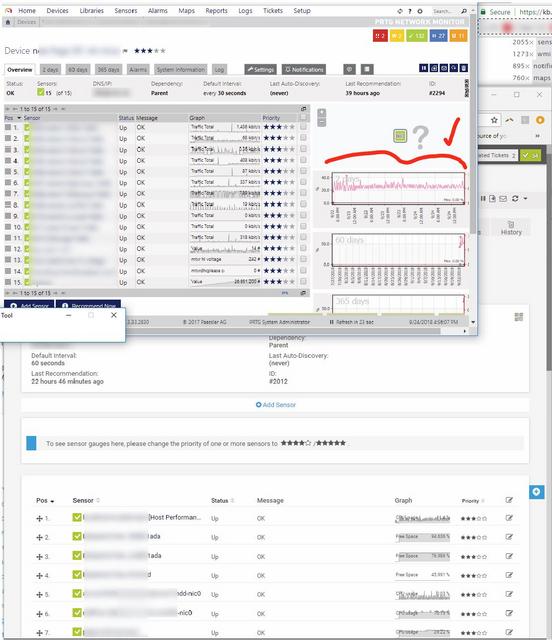This screenshot has width=552, height=640.
Task: Click the email icon in background toolbar
Action: point(503,198)
